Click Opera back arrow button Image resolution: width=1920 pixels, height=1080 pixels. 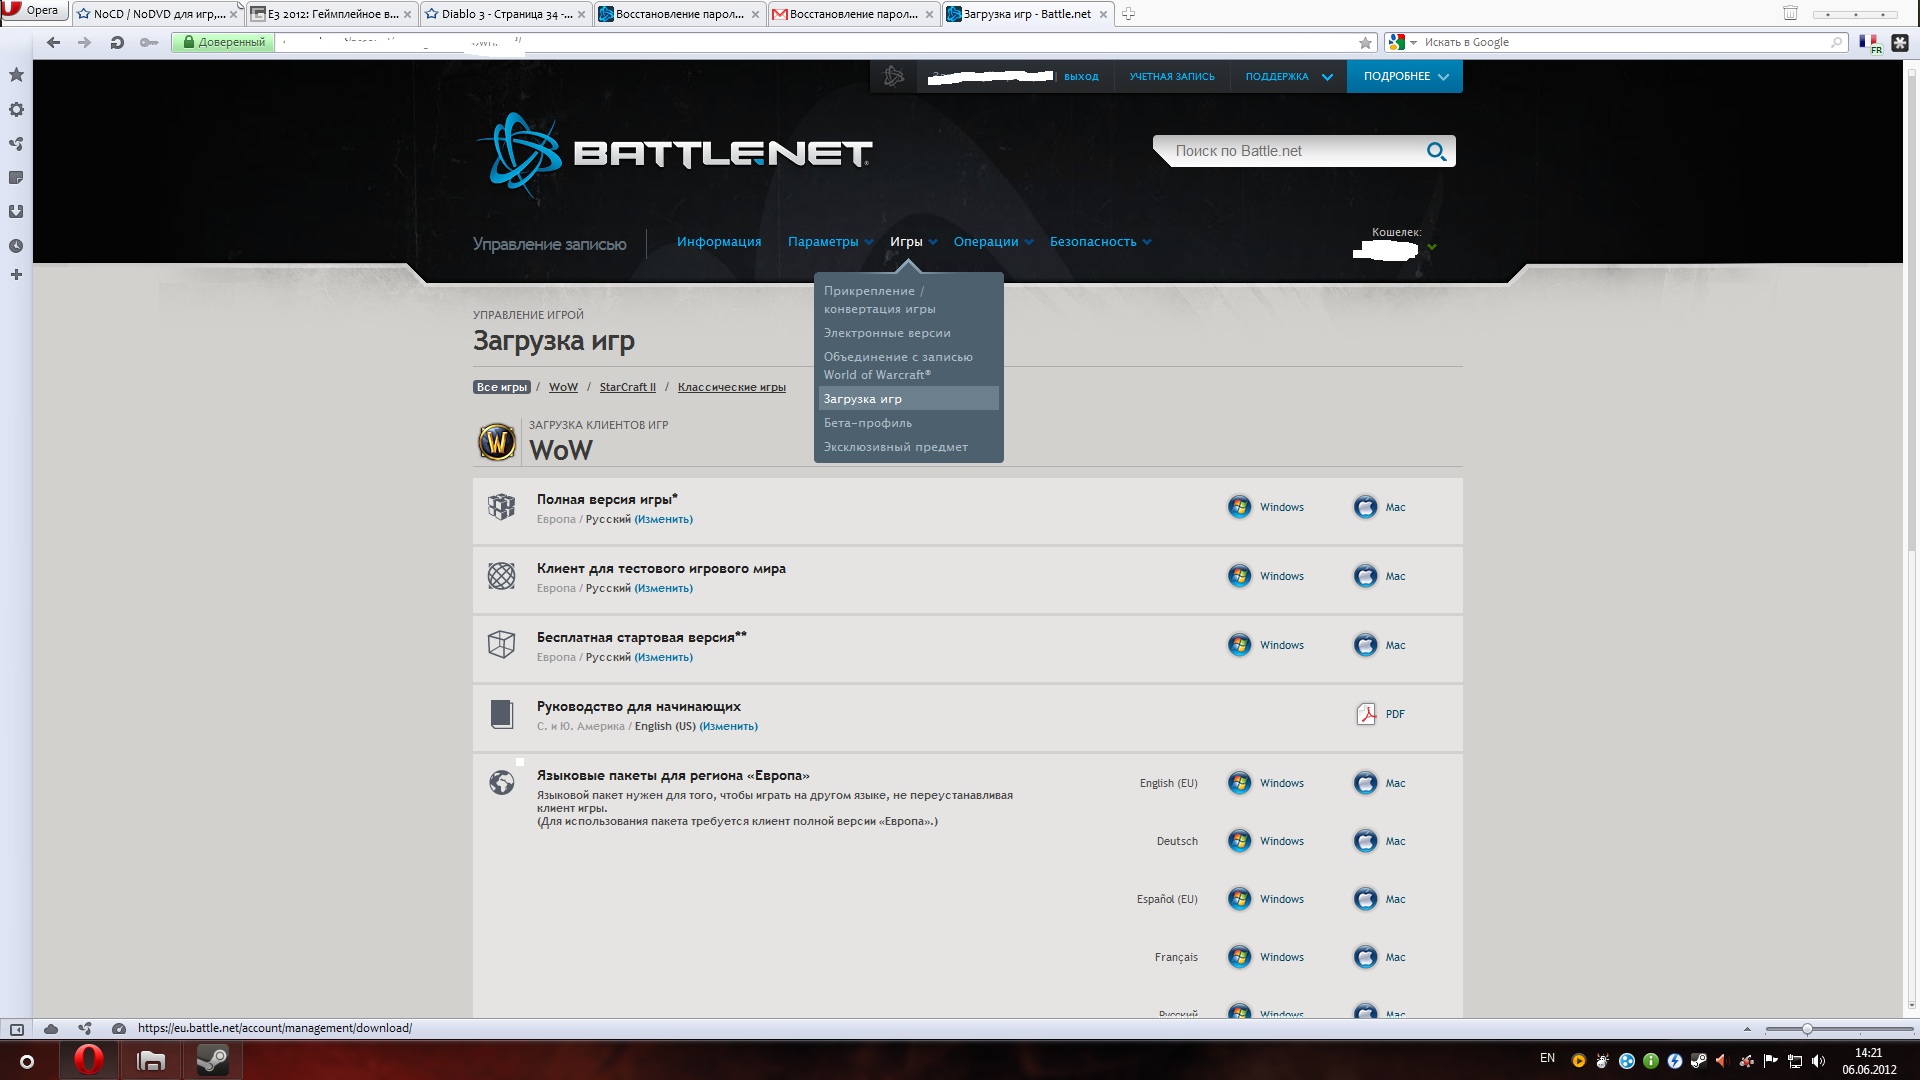[x=54, y=42]
